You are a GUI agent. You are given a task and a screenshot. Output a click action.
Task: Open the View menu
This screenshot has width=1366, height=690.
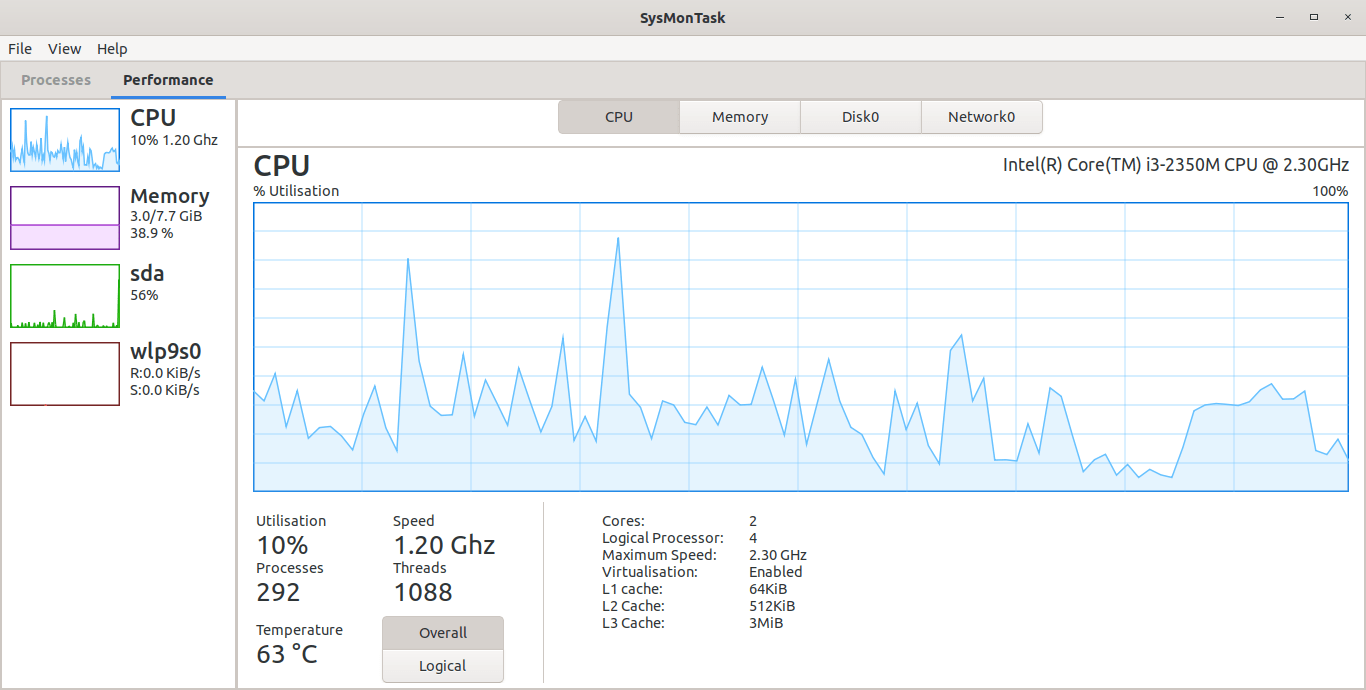pyautogui.click(x=65, y=49)
